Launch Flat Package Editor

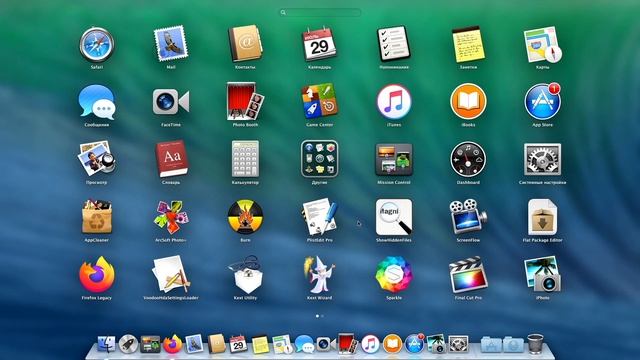click(542, 217)
